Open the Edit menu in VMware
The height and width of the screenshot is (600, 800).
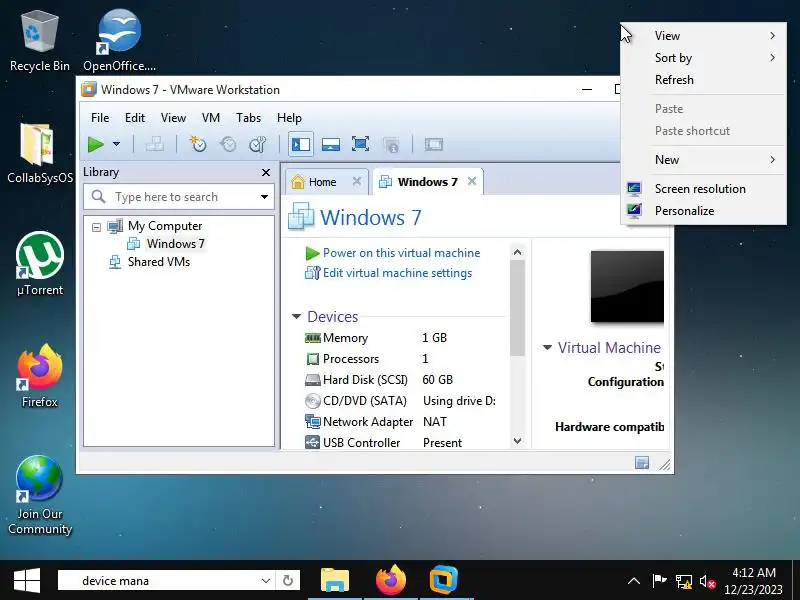pos(135,118)
